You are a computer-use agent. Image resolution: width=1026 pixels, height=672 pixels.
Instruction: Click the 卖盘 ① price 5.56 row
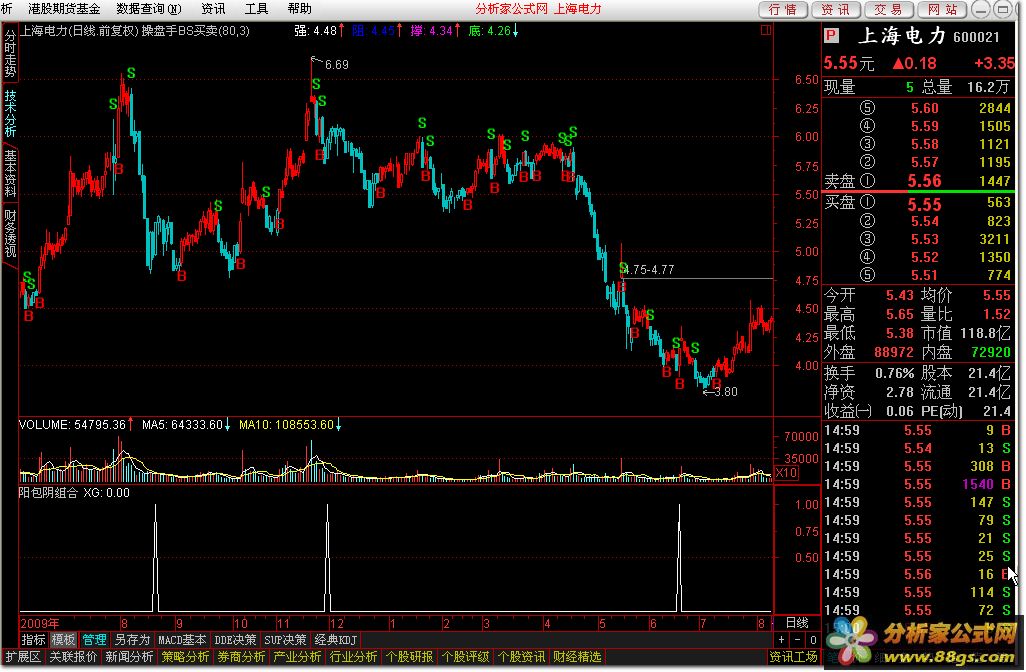tap(918, 181)
